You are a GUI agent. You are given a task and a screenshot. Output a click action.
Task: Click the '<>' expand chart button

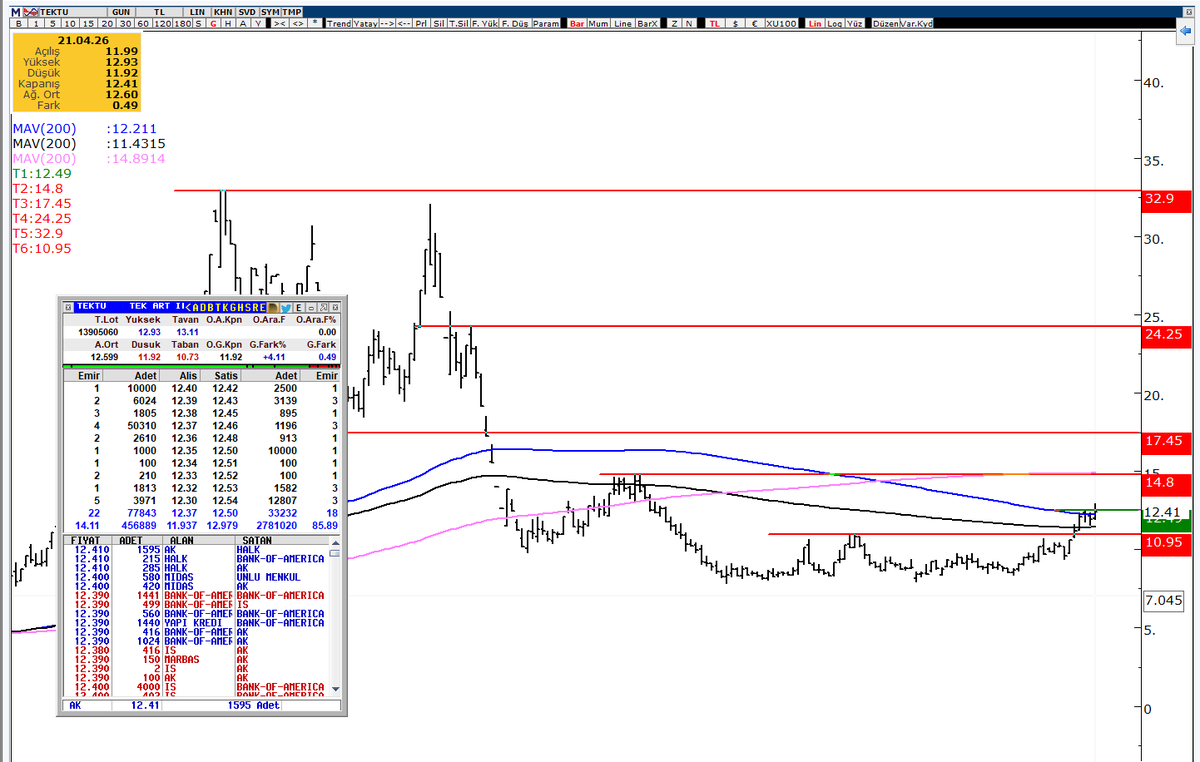(x=298, y=23)
